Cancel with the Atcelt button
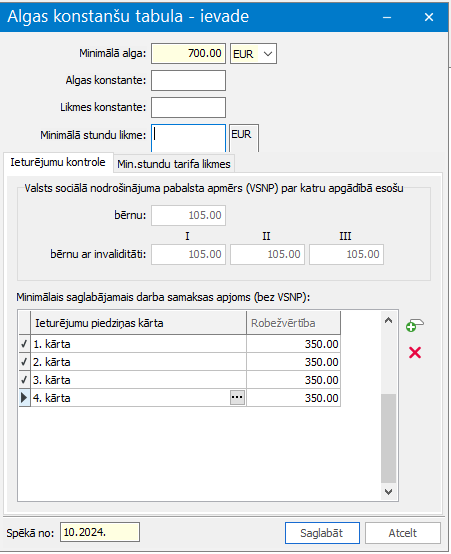 point(403,533)
